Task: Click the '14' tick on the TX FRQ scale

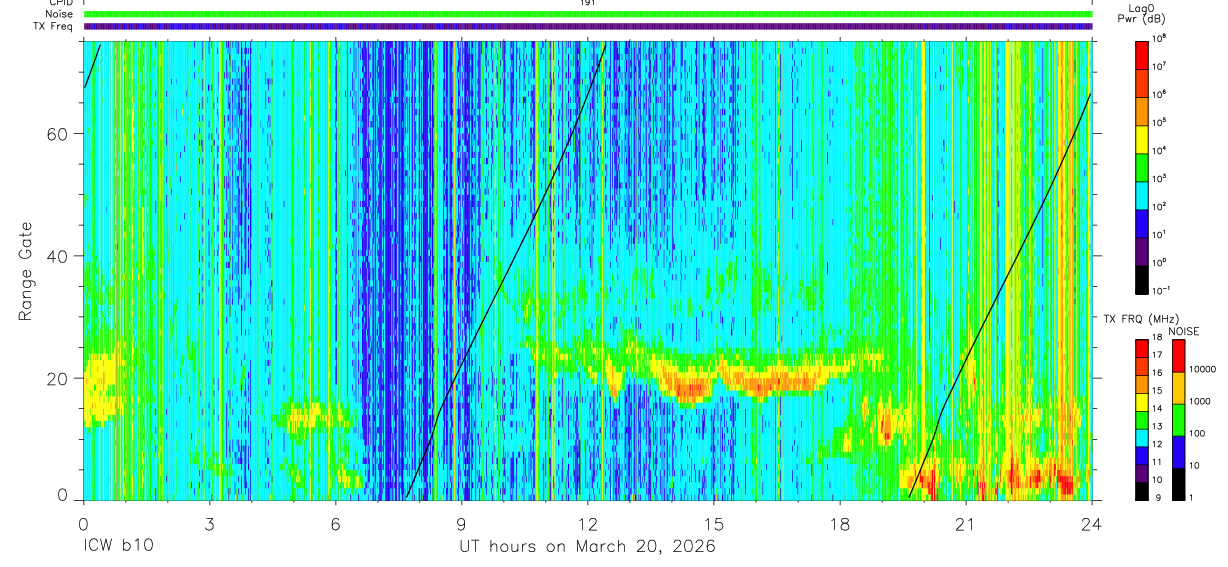Action: pos(1159,409)
